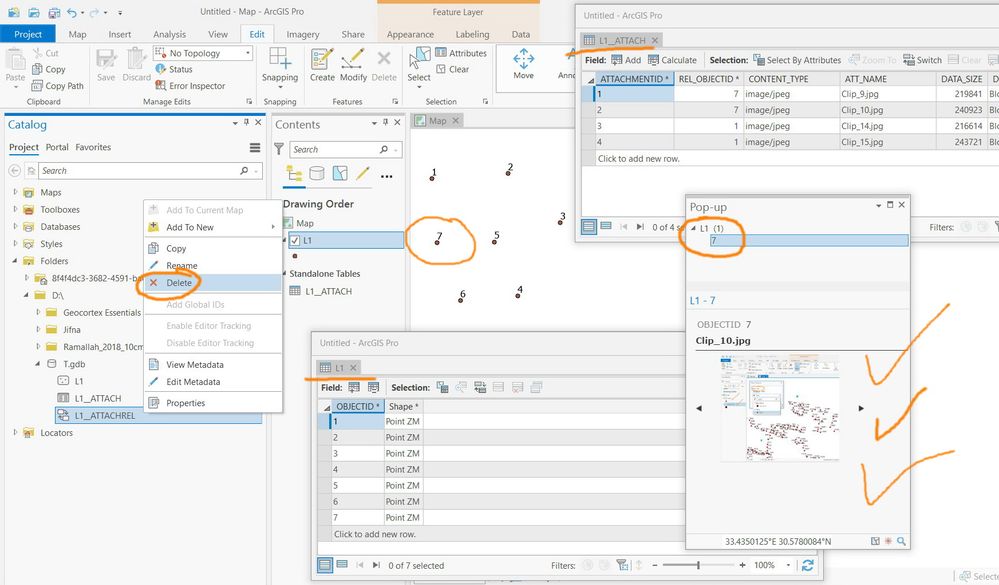Viewport: 999px width, 585px height.
Task: Toggle L1 layer visibility checkbox
Action: pos(294,240)
